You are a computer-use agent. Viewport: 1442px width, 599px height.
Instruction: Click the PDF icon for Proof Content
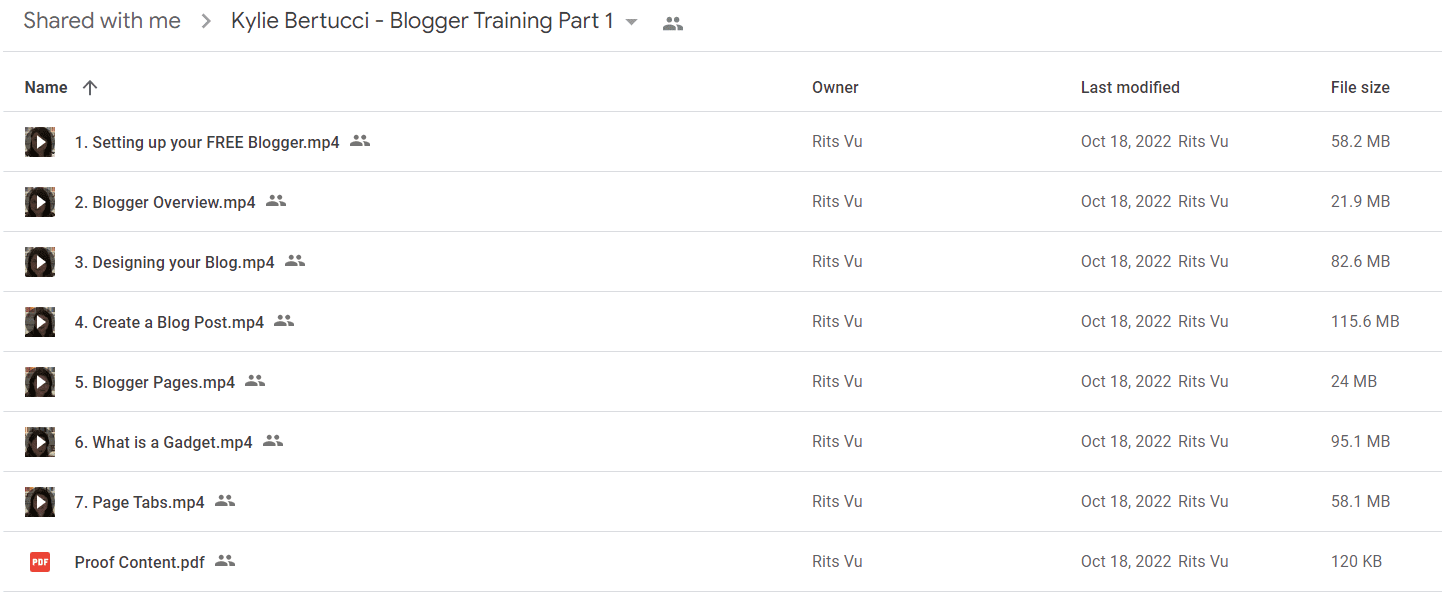tap(40, 562)
